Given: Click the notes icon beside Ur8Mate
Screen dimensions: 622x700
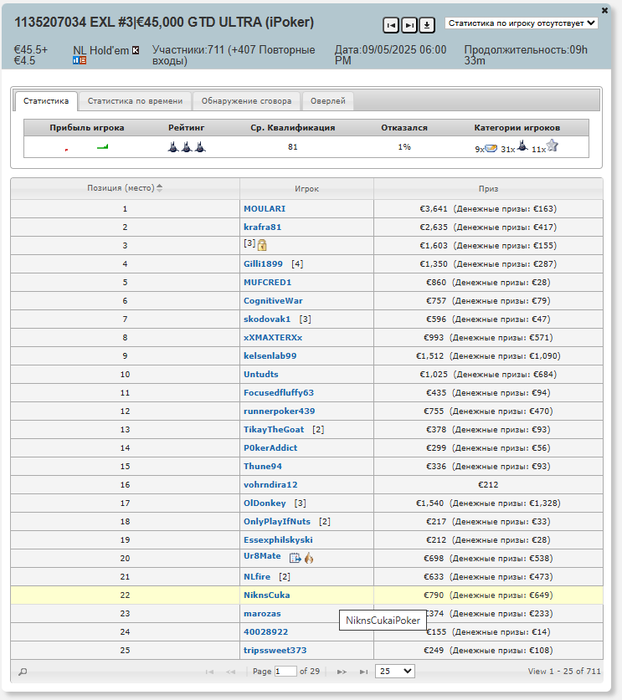Looking at the screenshot, I should pos(295,557).
